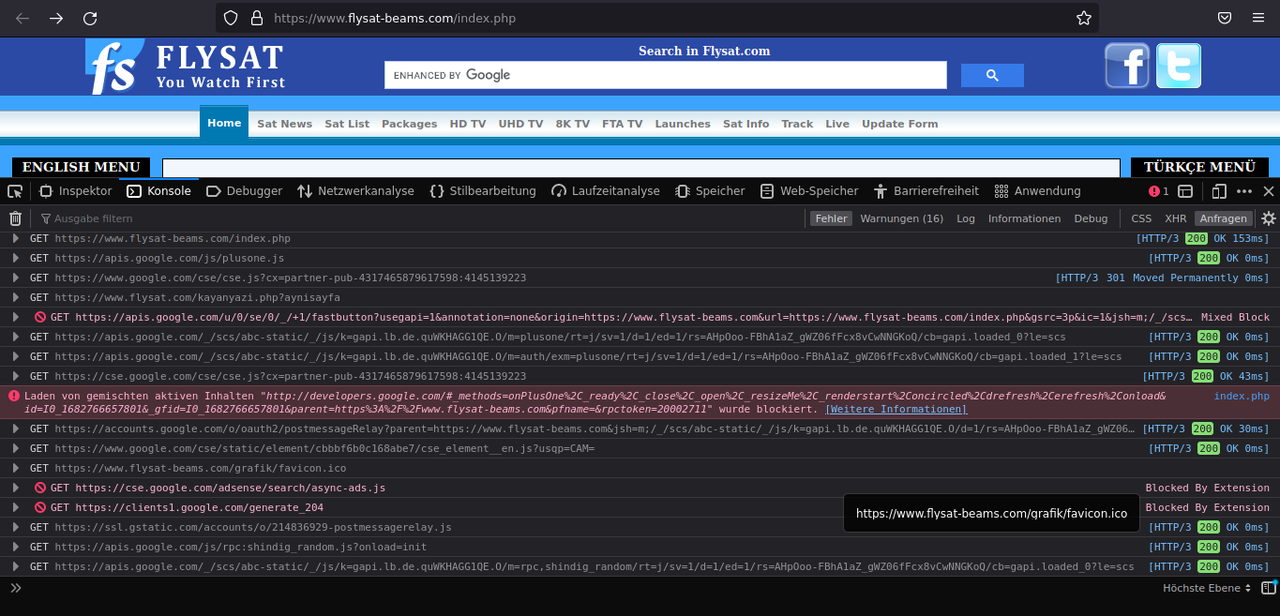1280x616 pixels.
Task: Clear console output with trash icon
Action: click(x=15, y=218)
